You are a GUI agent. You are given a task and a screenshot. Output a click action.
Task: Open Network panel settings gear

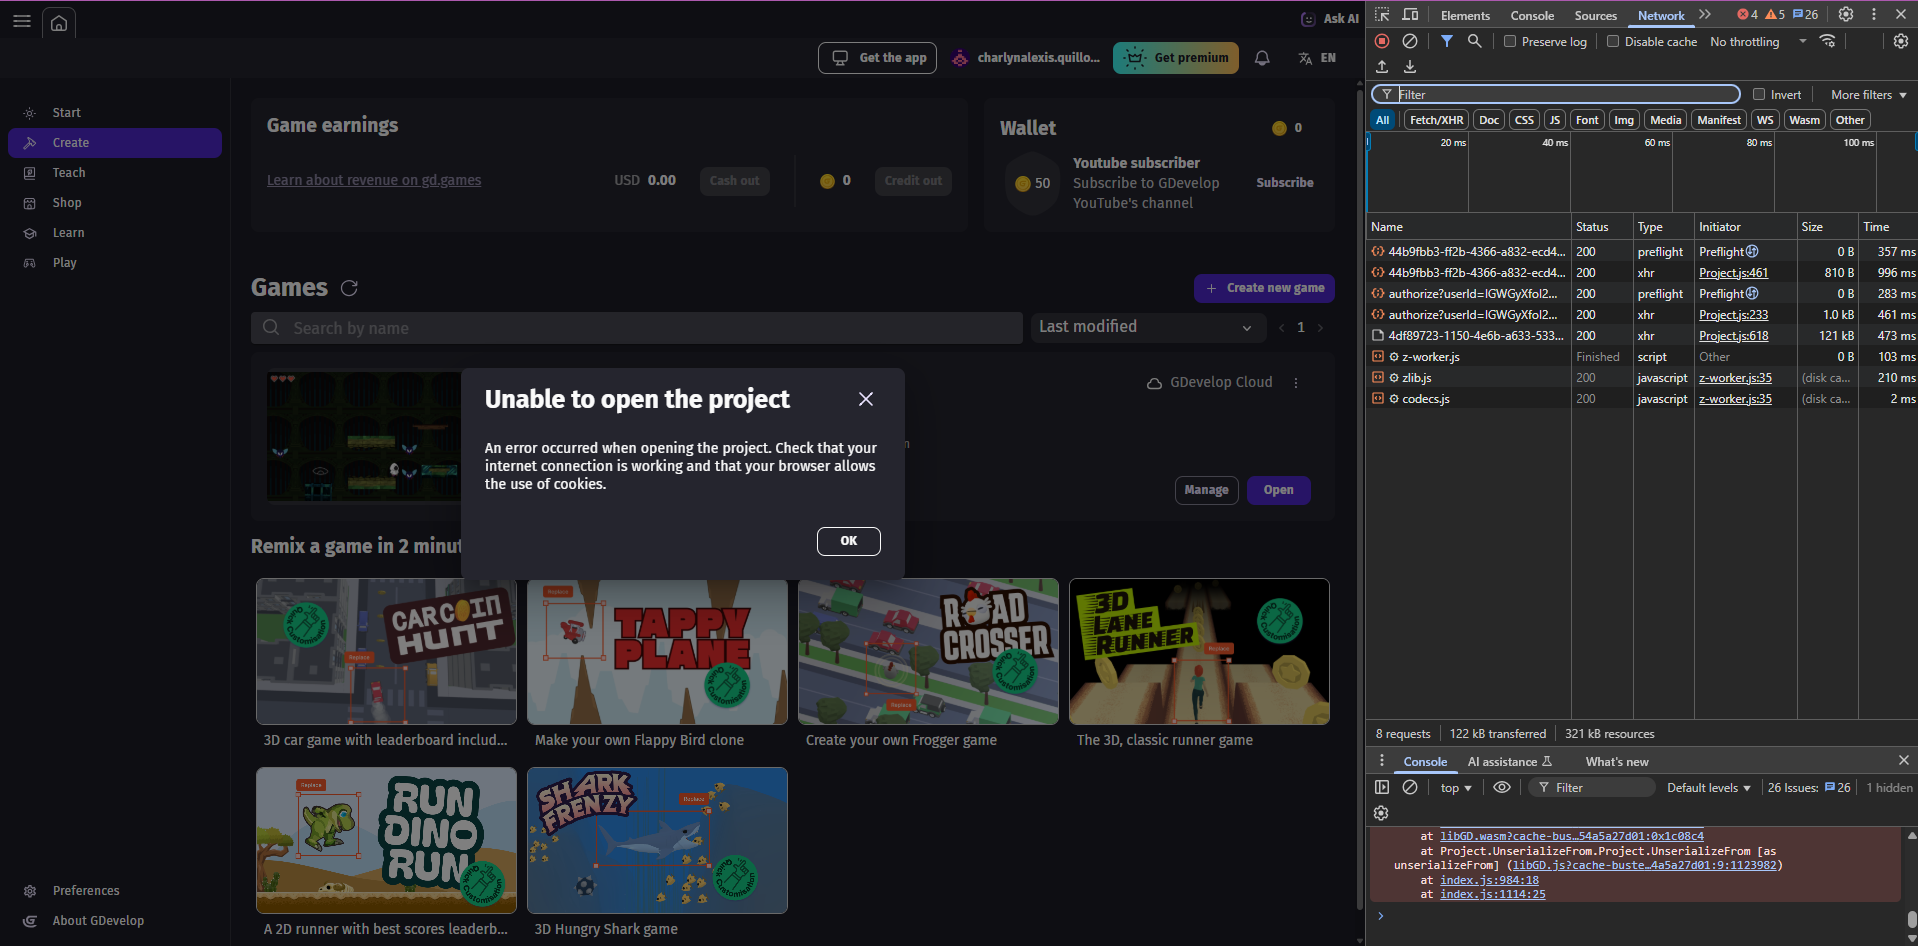pos(1901,41)
